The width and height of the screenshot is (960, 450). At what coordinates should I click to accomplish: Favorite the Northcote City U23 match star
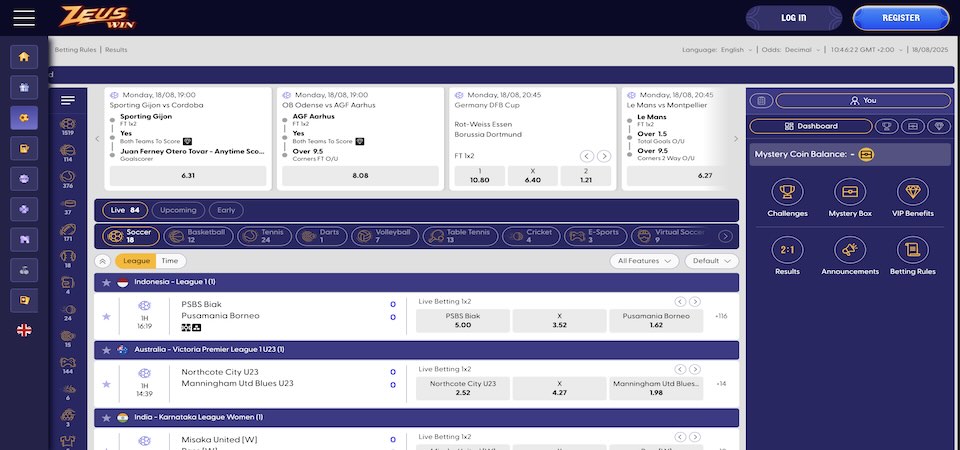pos(106,384)
